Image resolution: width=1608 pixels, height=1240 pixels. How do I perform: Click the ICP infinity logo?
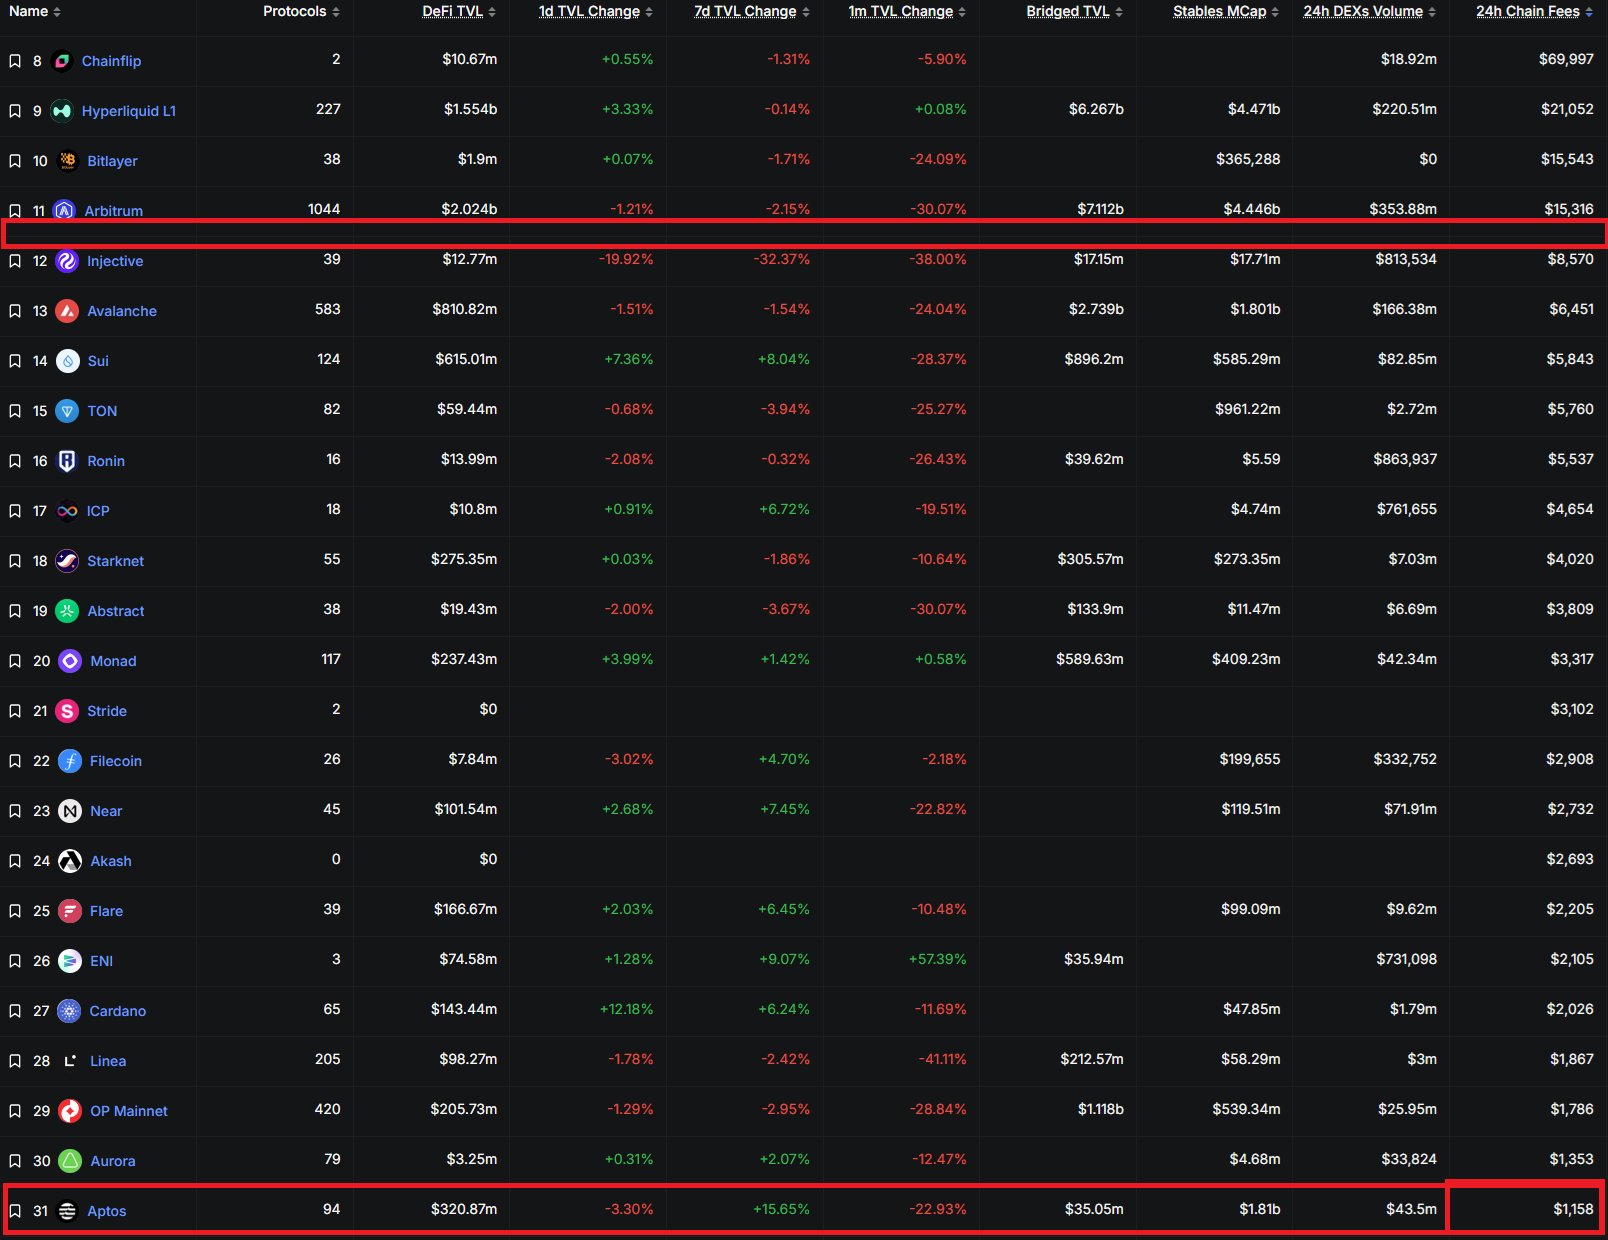pos(67,511)
